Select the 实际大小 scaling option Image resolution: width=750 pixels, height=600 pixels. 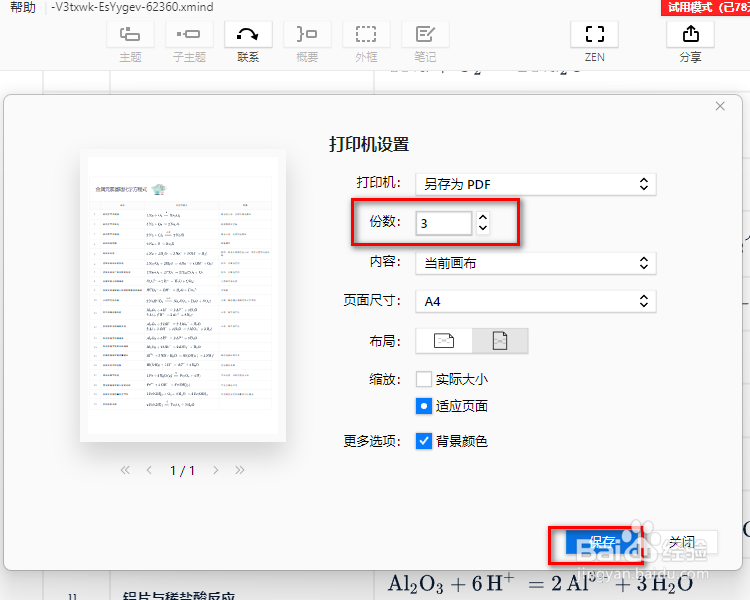point(424,379)
